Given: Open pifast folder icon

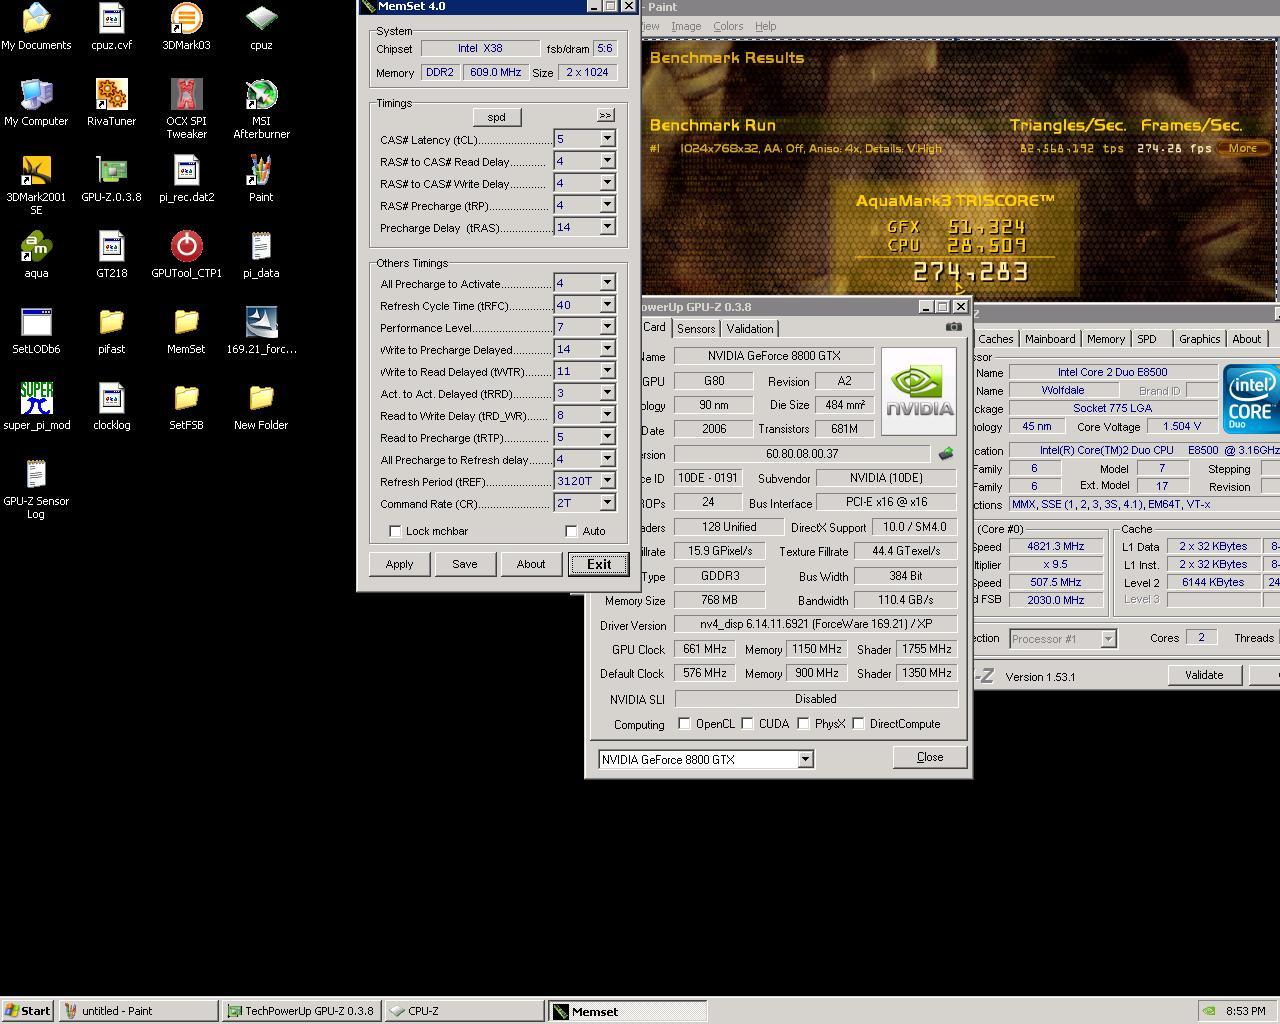Looking at the screenshot, I should (x=111, y=331).
